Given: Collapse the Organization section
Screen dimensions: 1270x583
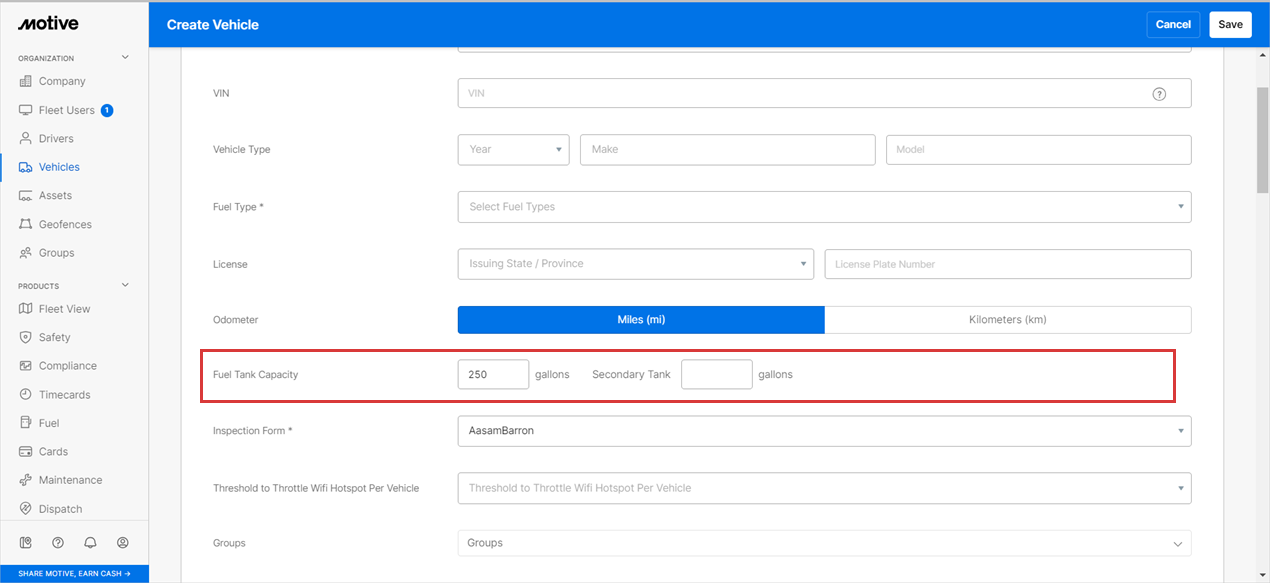Looking at the screenshot, I should (125, 58).
